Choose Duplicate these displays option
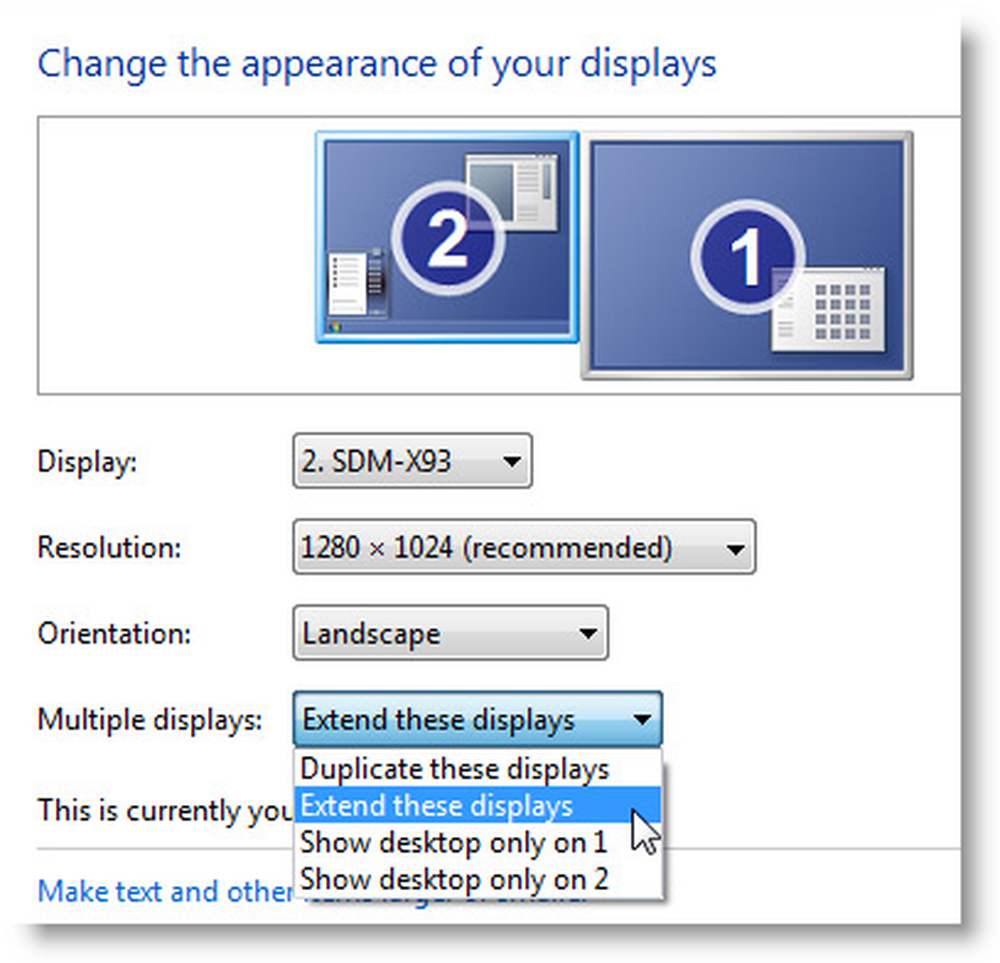Screen dimensions: 1000x963 click(x=455, y=769)
